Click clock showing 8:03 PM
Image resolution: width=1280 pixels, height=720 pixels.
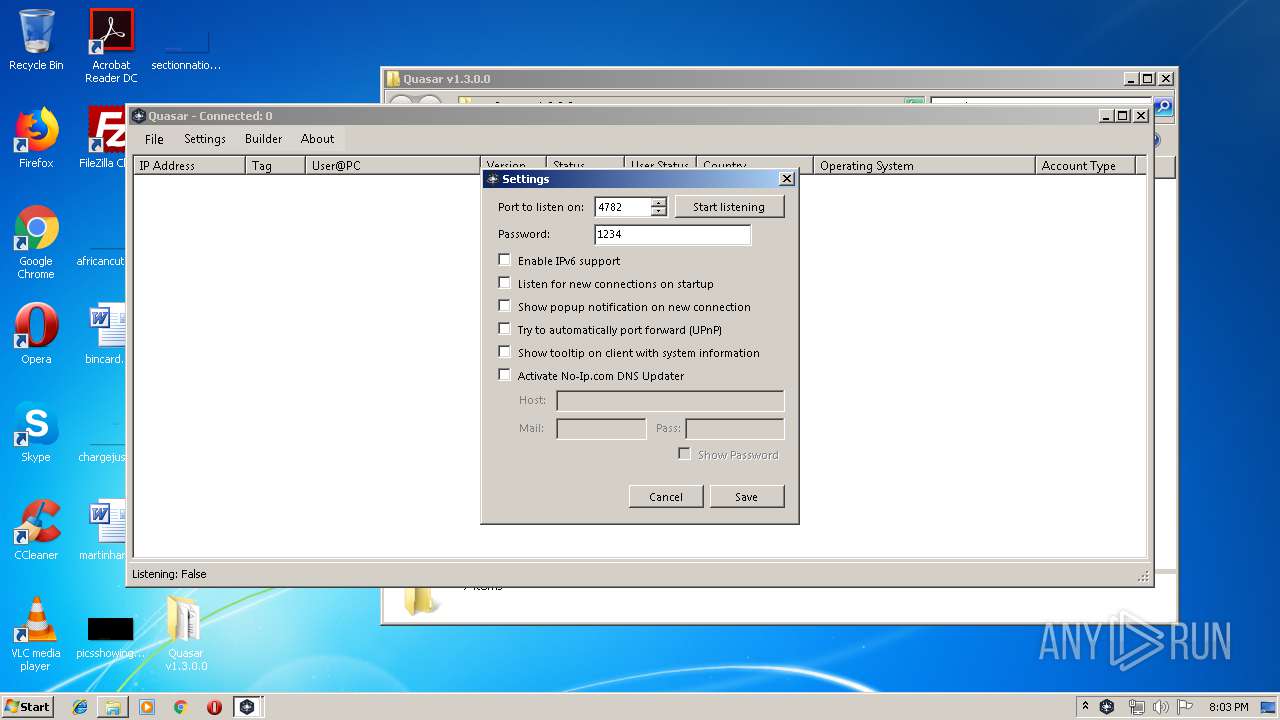click(x=1228, y=707)
